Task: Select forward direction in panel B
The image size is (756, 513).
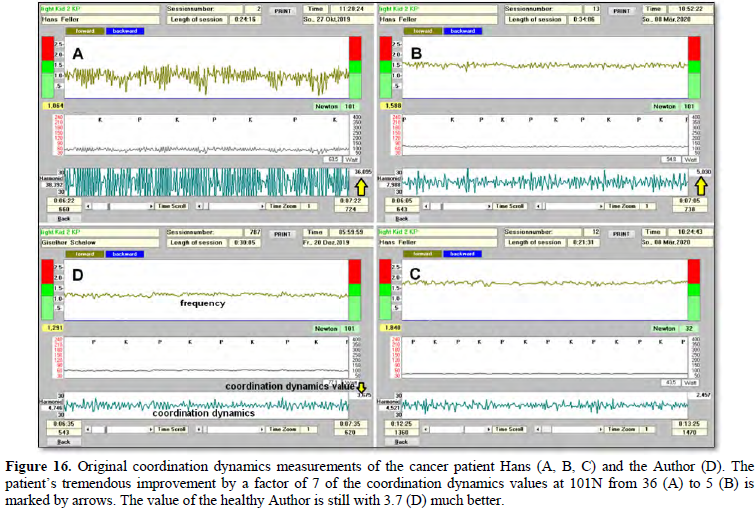Action: (x=423, y=31)
